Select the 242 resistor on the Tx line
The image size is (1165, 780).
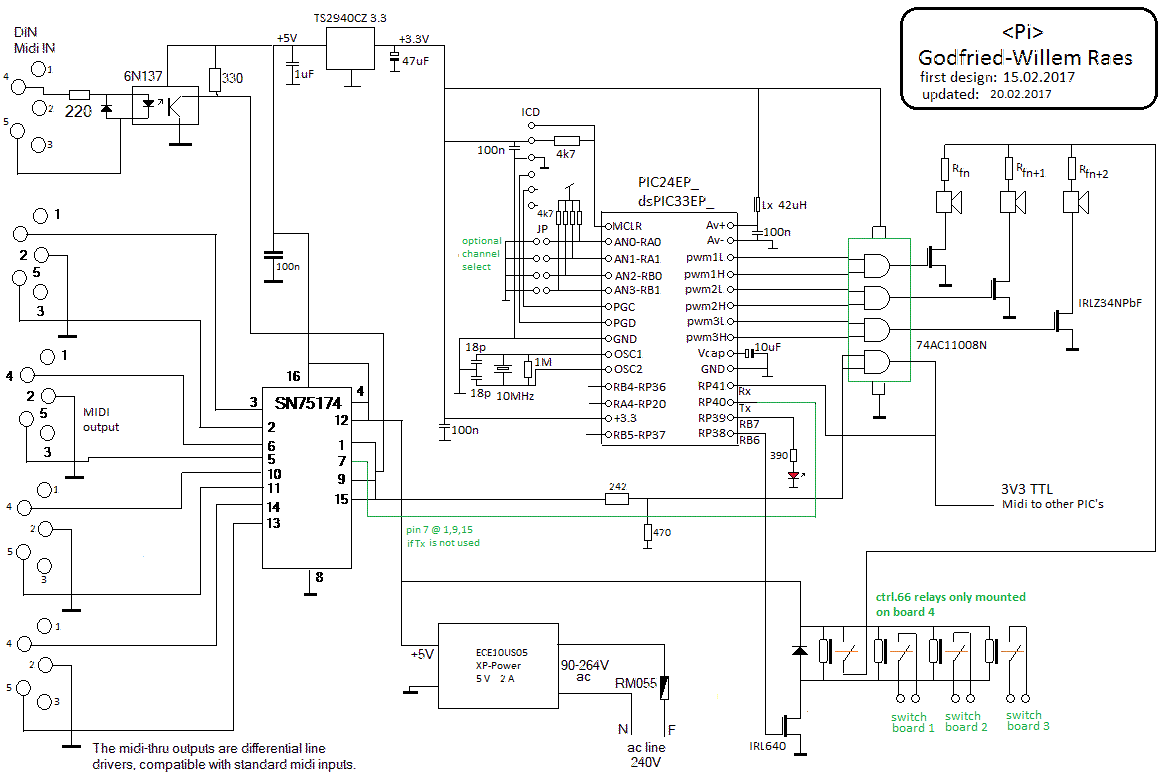click(x=617, y=498)
